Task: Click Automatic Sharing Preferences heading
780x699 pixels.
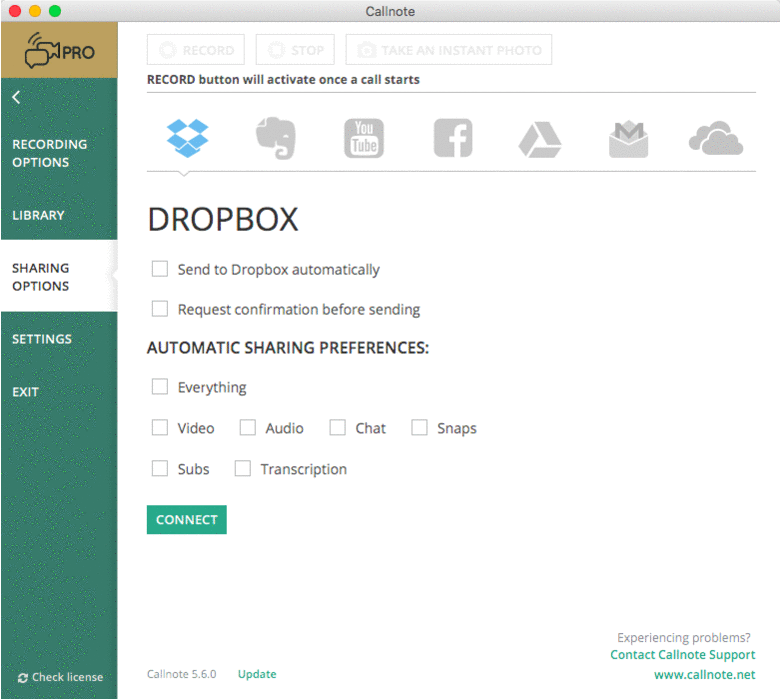Action: [288, 348]
